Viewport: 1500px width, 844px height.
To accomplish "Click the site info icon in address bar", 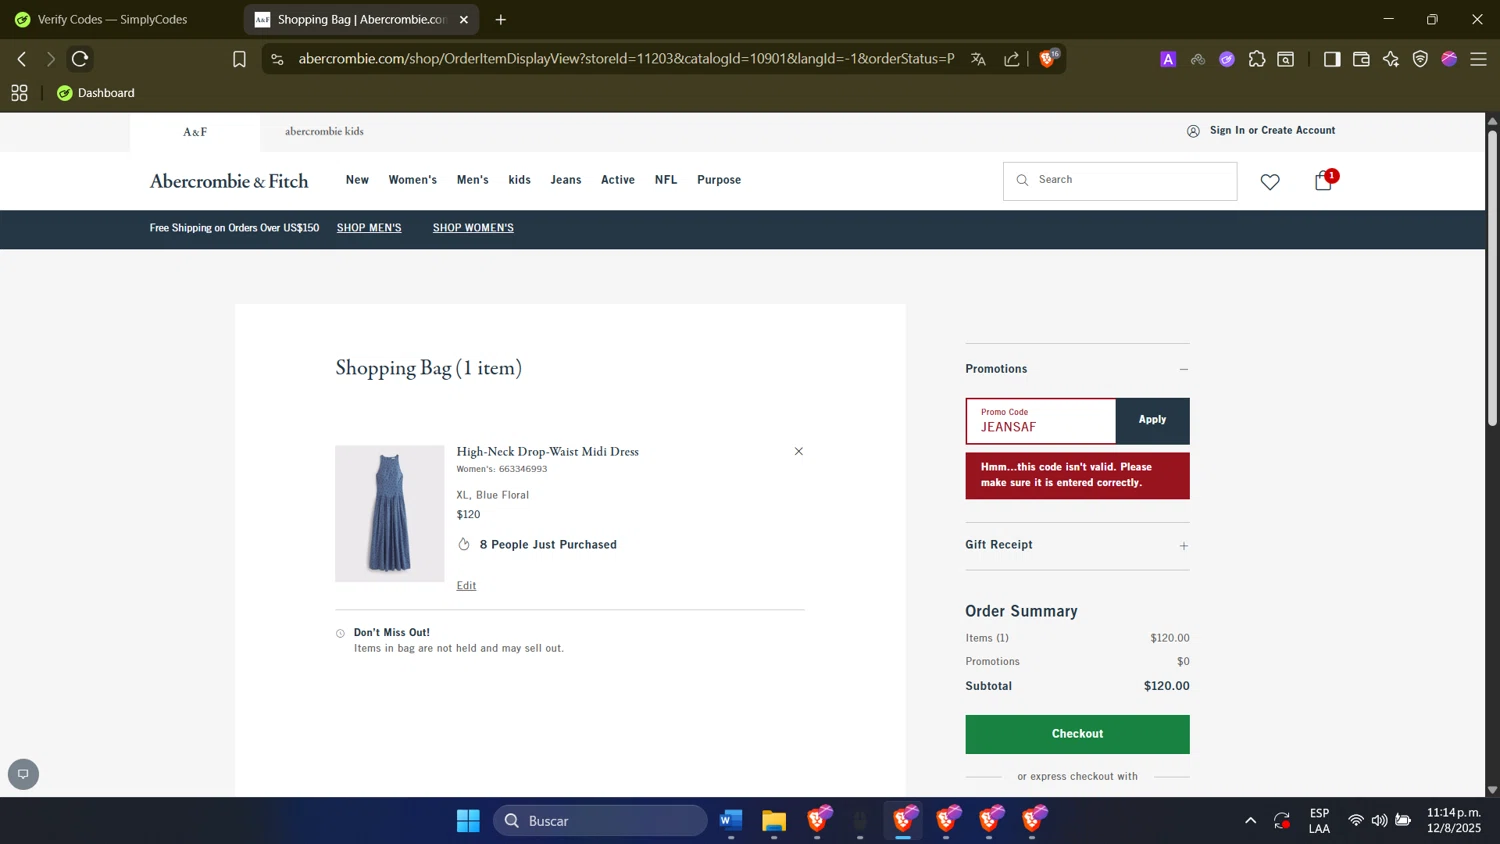I will [278, 59].
